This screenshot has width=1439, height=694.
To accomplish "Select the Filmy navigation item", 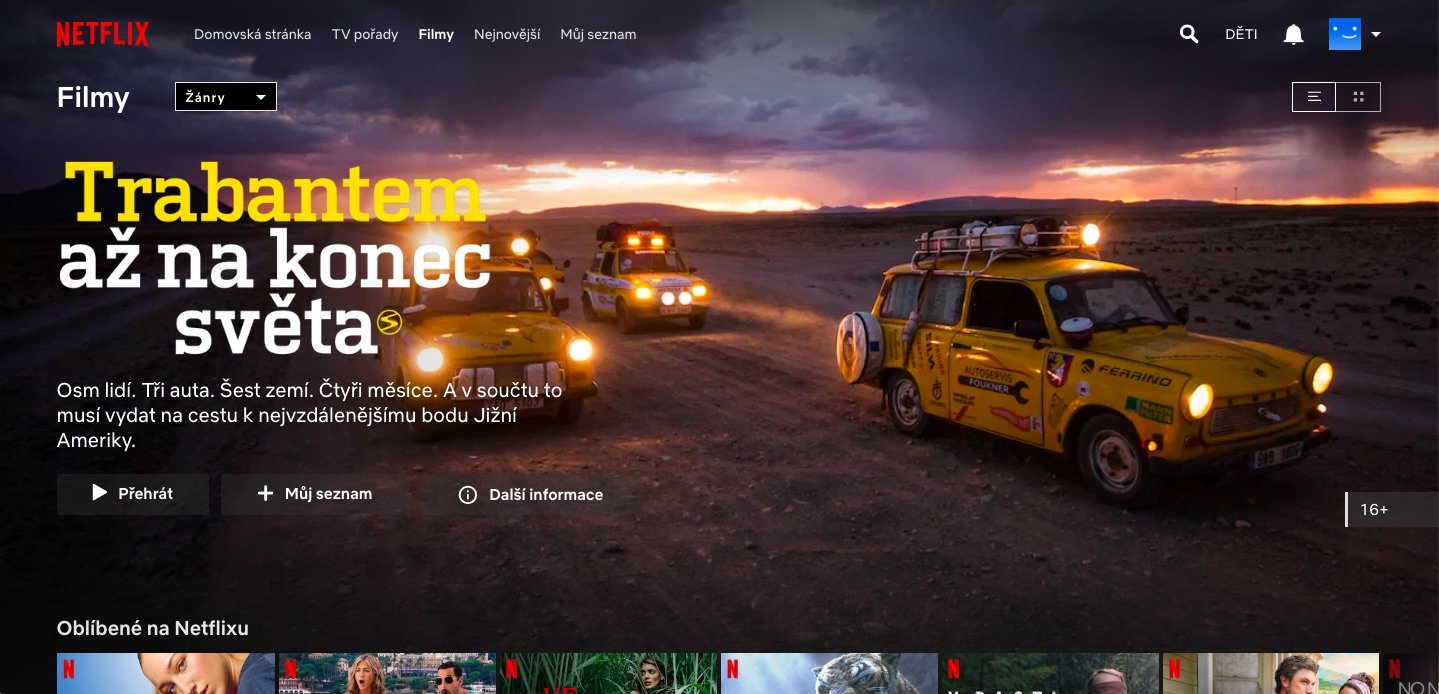I will tap(436, 34).
